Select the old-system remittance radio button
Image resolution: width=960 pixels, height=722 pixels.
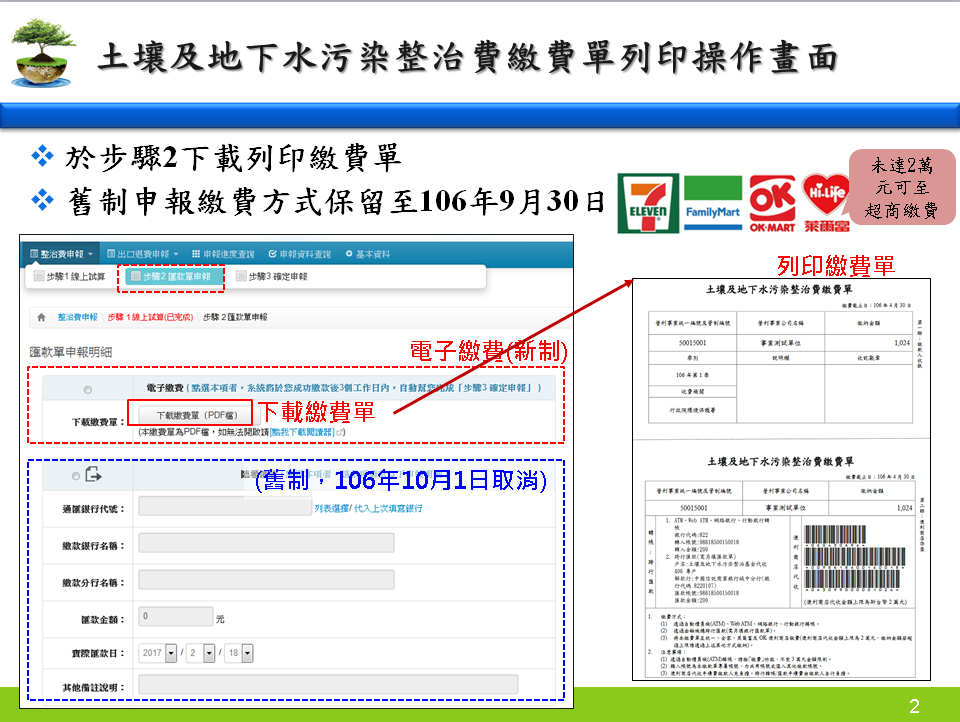[x=76, y=476]
